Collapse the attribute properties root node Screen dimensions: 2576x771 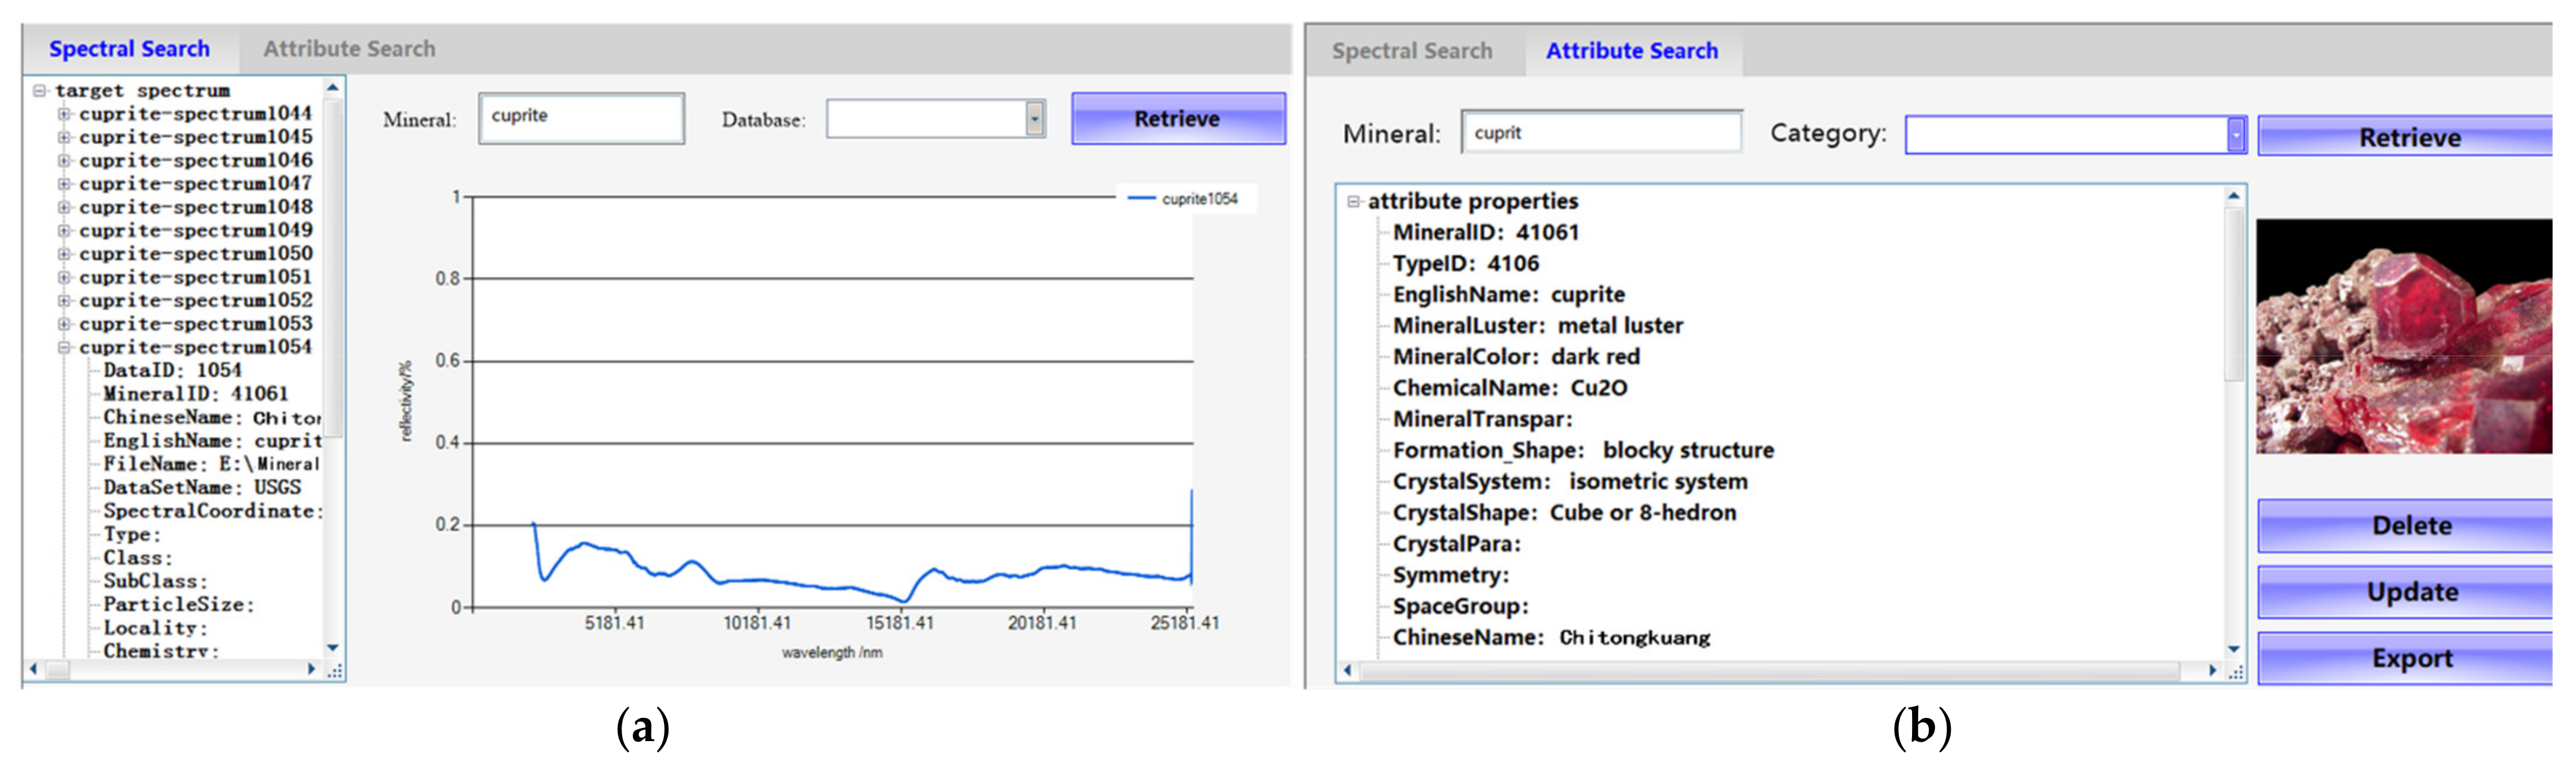tap(1353, 202)
